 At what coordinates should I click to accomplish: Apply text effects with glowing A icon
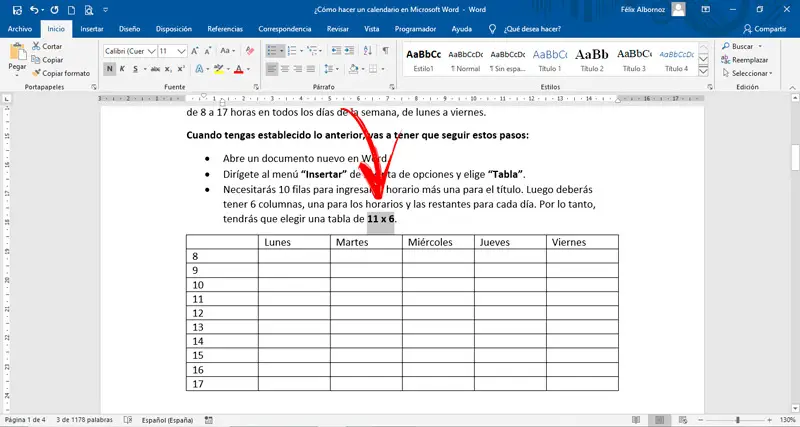click(x=199, y=69)
